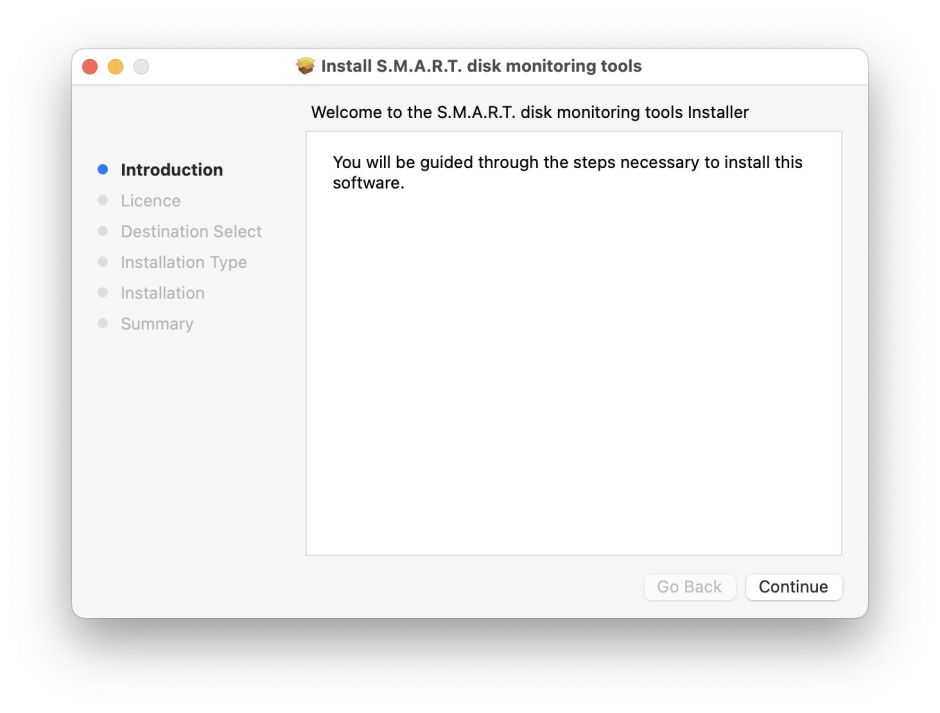Viewport: 940px width, 713px height.
Task: Select the Introduction step in the sidebar
Action: [171, 170]
